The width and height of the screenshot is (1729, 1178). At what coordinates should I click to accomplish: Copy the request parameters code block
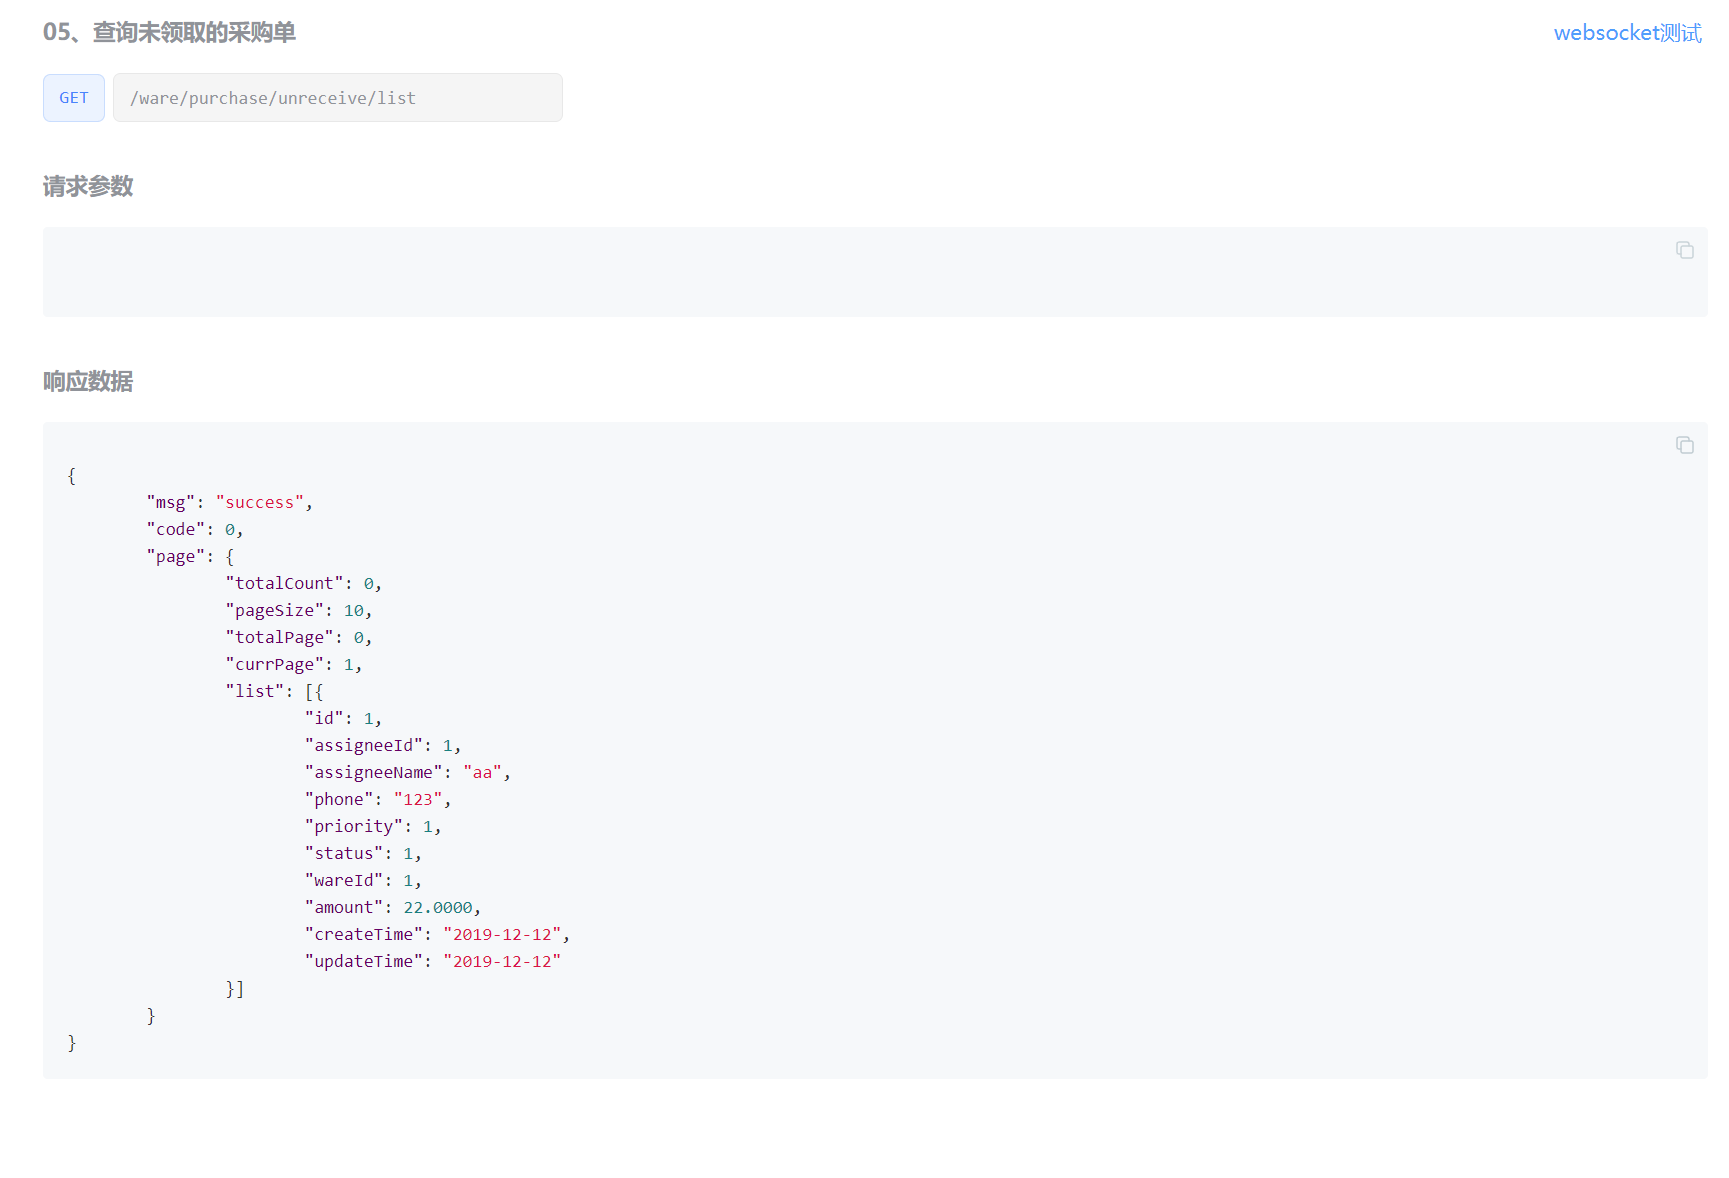1684,250
